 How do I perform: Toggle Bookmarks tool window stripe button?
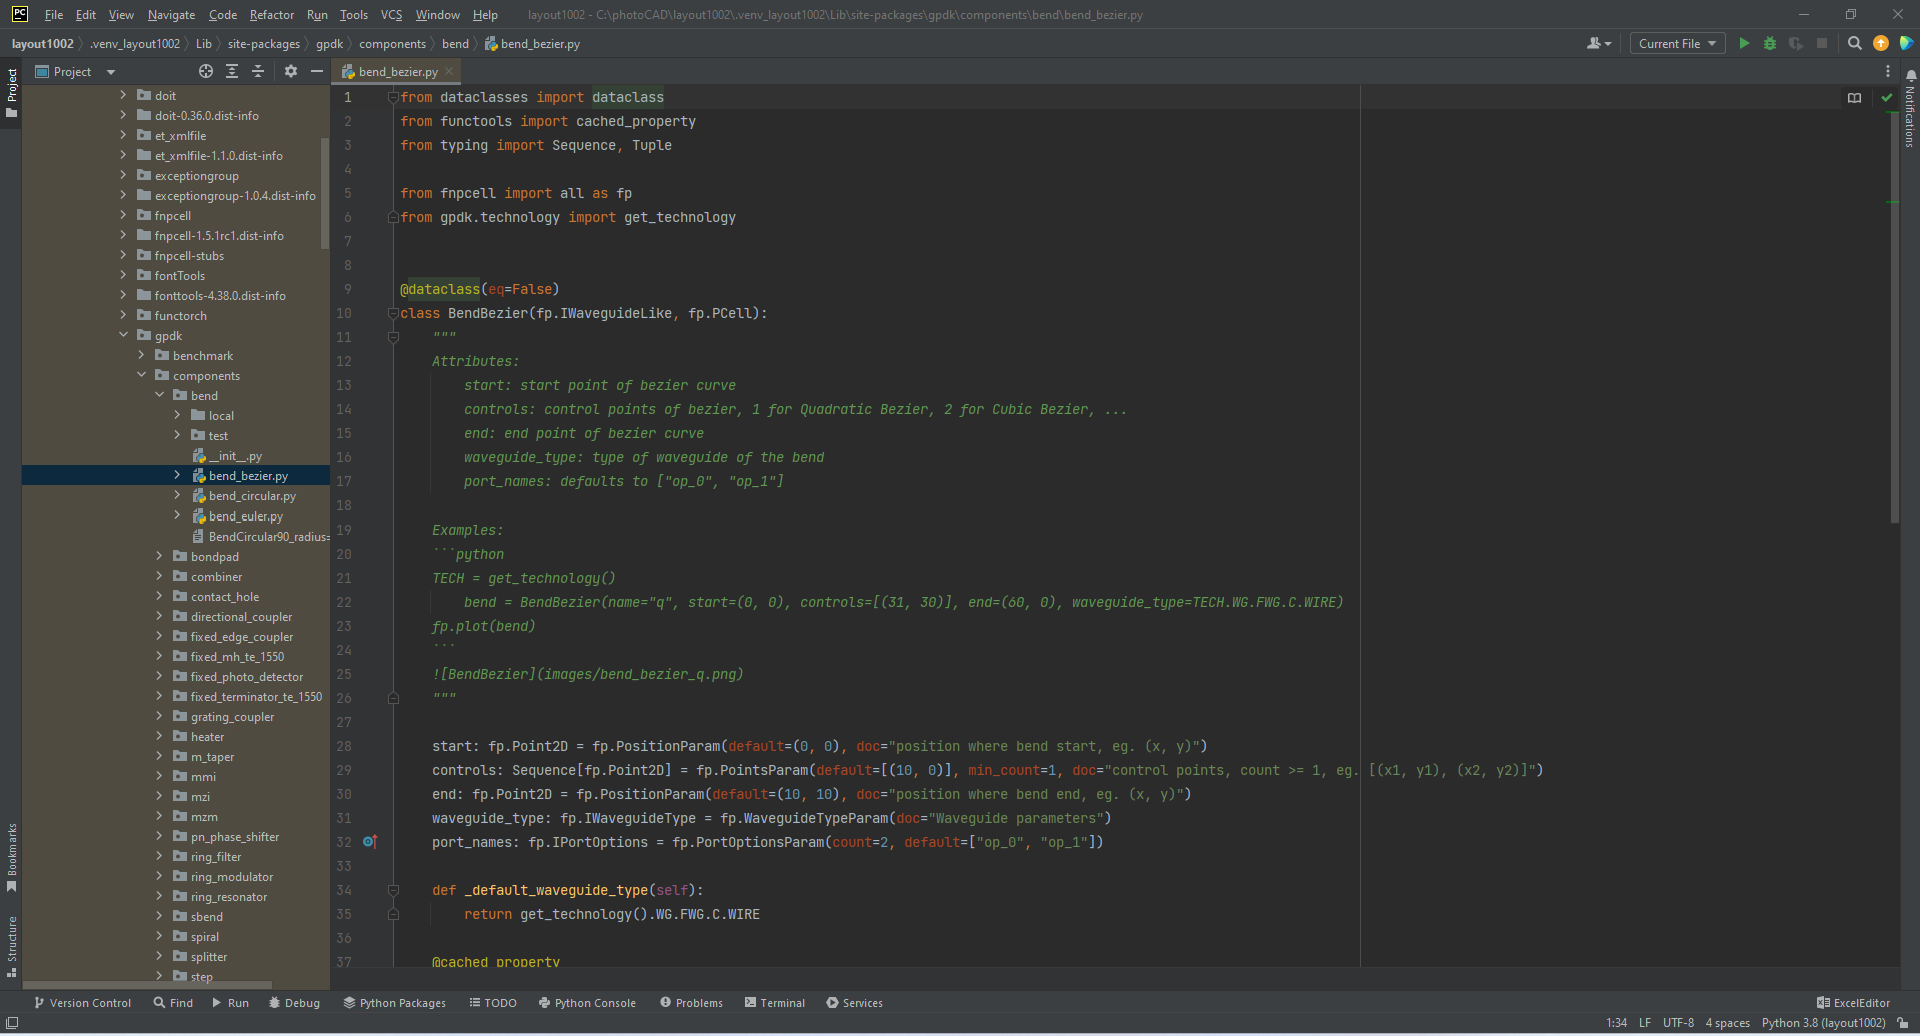[x=12, y=857]
